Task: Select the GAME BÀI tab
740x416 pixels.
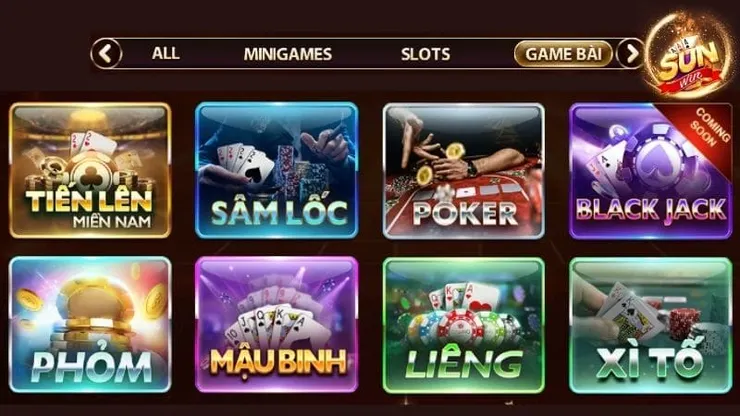Action: point(563,53)
